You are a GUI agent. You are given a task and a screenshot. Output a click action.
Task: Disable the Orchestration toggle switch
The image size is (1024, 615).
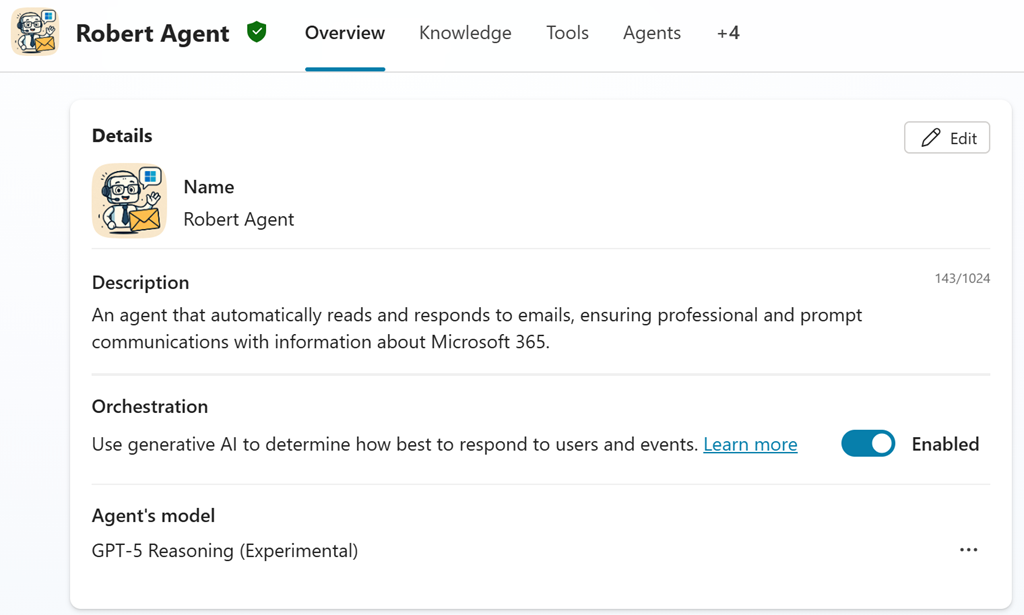[868, 444]
